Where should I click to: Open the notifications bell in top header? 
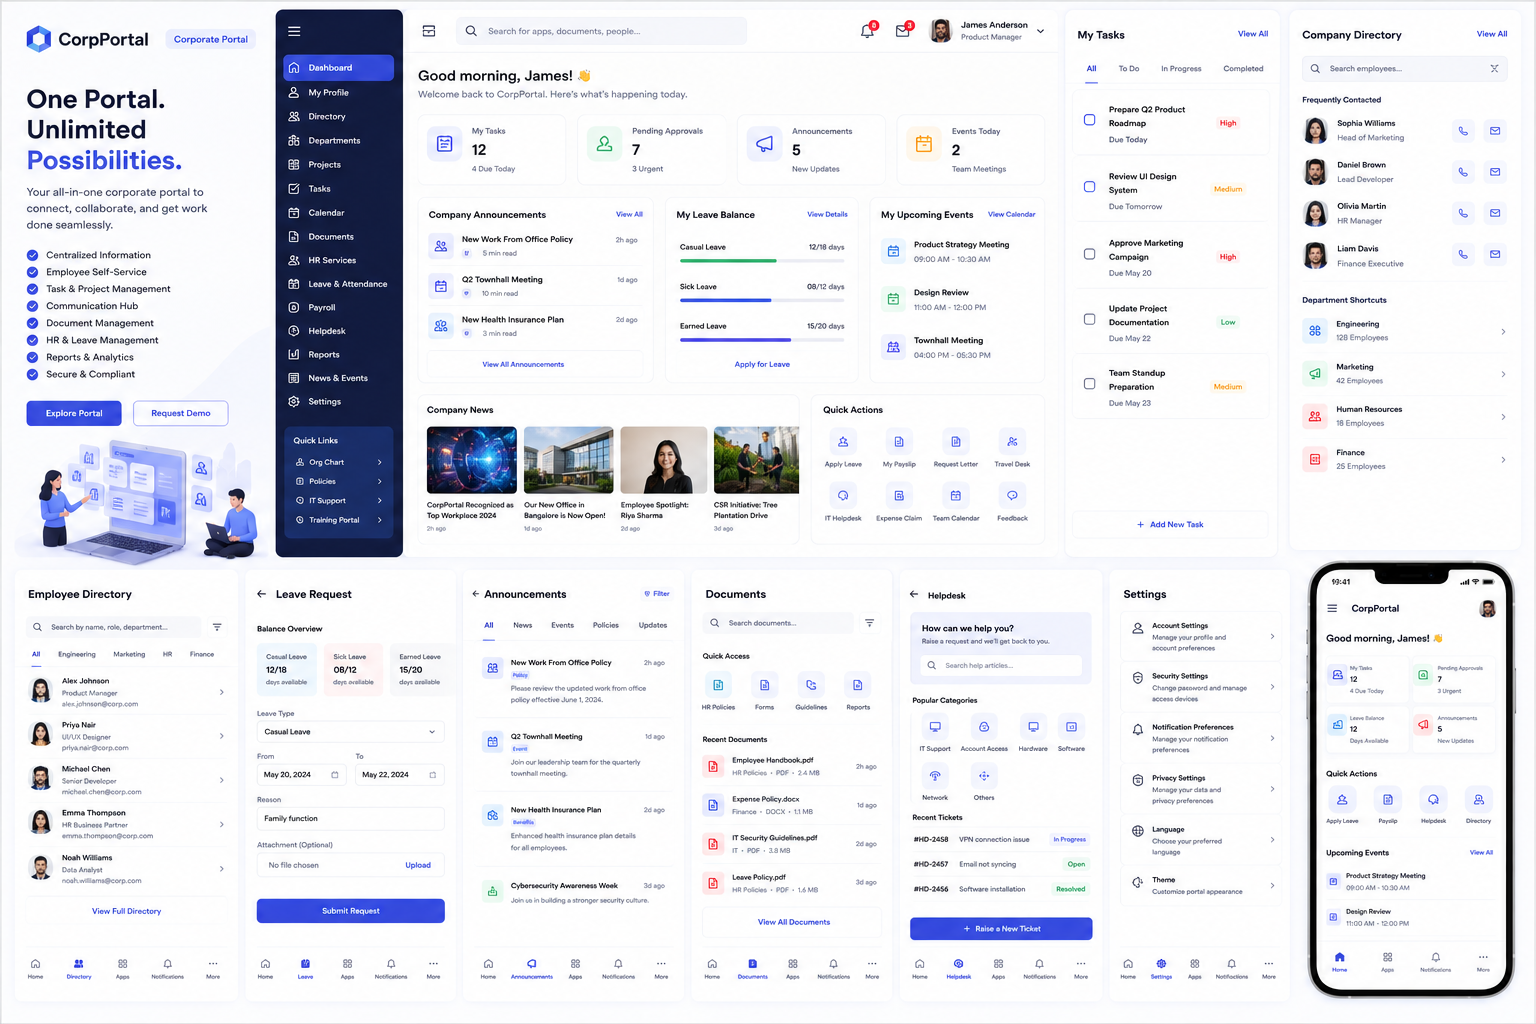click(867, 31)
